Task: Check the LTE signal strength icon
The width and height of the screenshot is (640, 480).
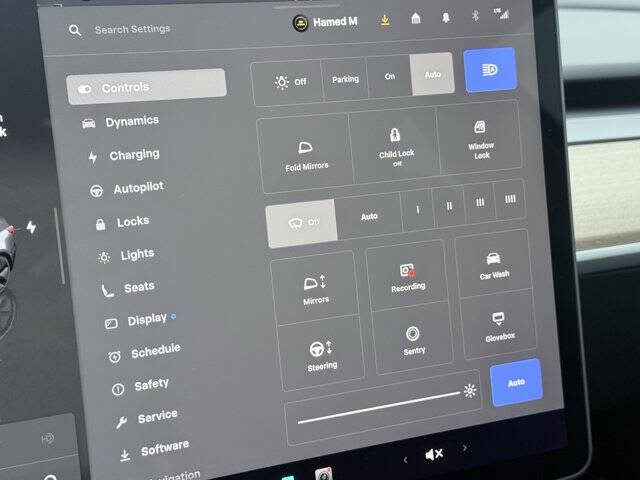Action: [x=502, y=14]
